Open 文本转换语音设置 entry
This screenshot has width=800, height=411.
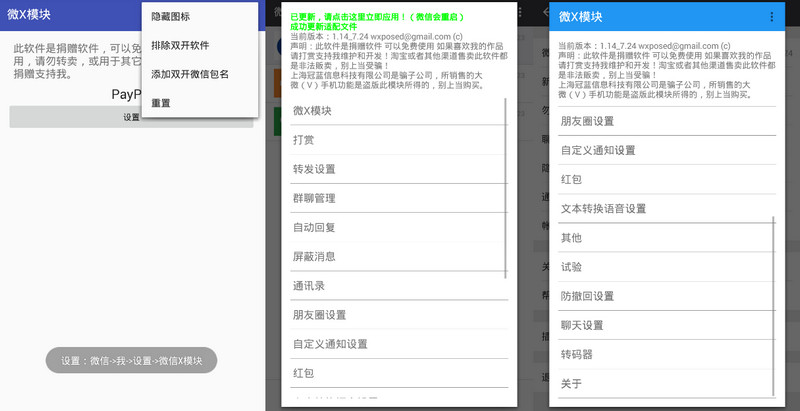pos(667,208)
